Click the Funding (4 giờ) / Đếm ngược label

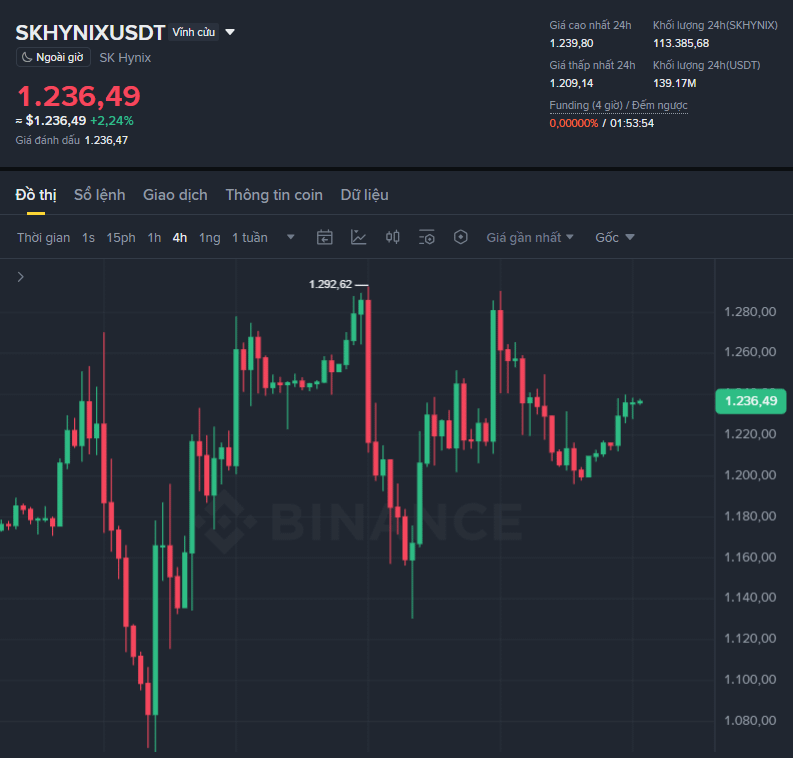pos(619,105)
